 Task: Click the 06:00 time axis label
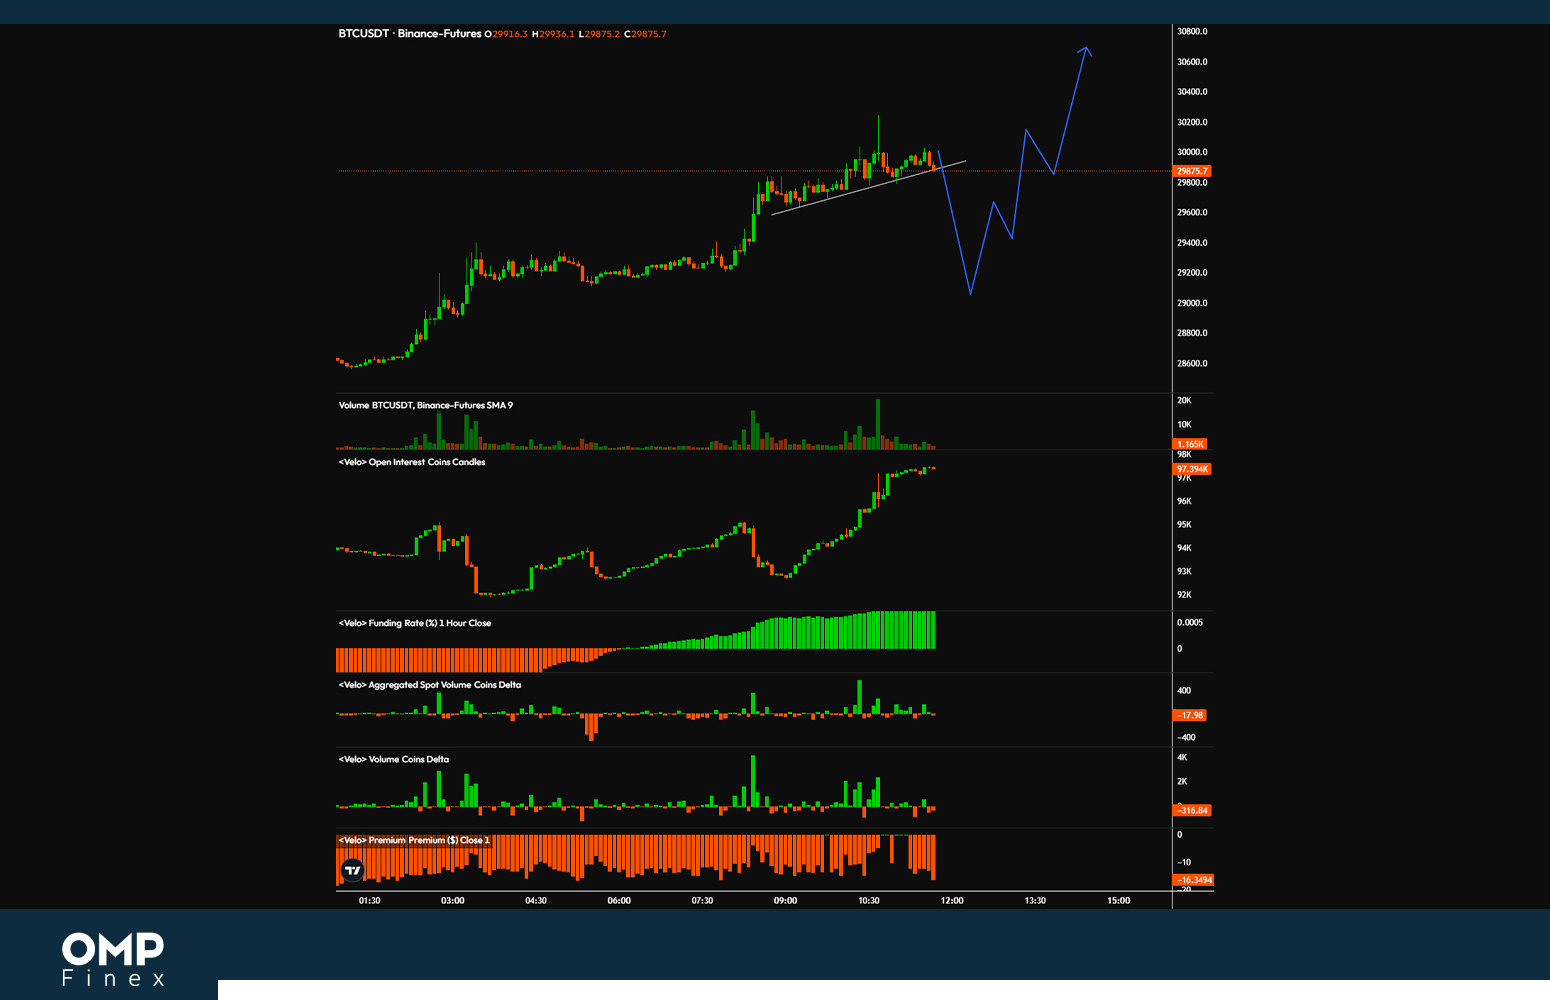(x=619, y=901)
